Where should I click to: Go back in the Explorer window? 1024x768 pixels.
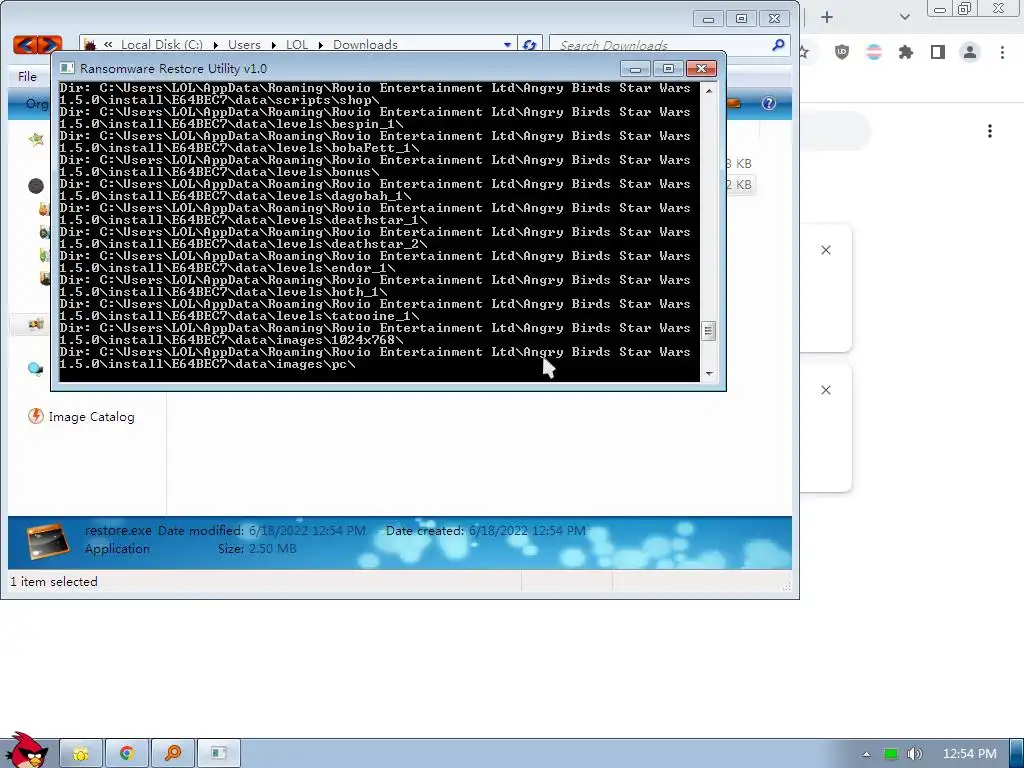(25, 44)
